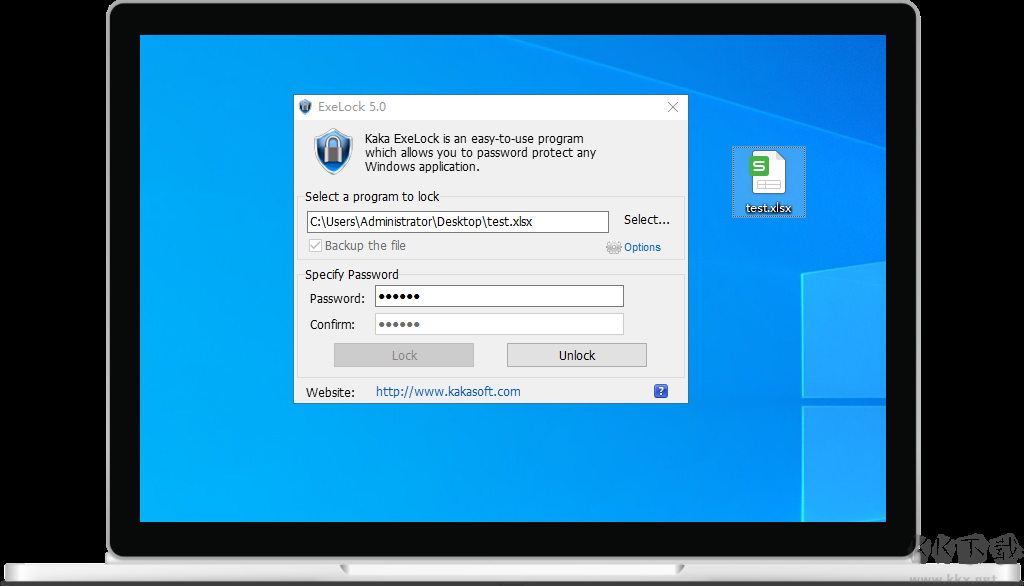Click the ExeLock 5.0 title bar text

(x=352, y=107)
